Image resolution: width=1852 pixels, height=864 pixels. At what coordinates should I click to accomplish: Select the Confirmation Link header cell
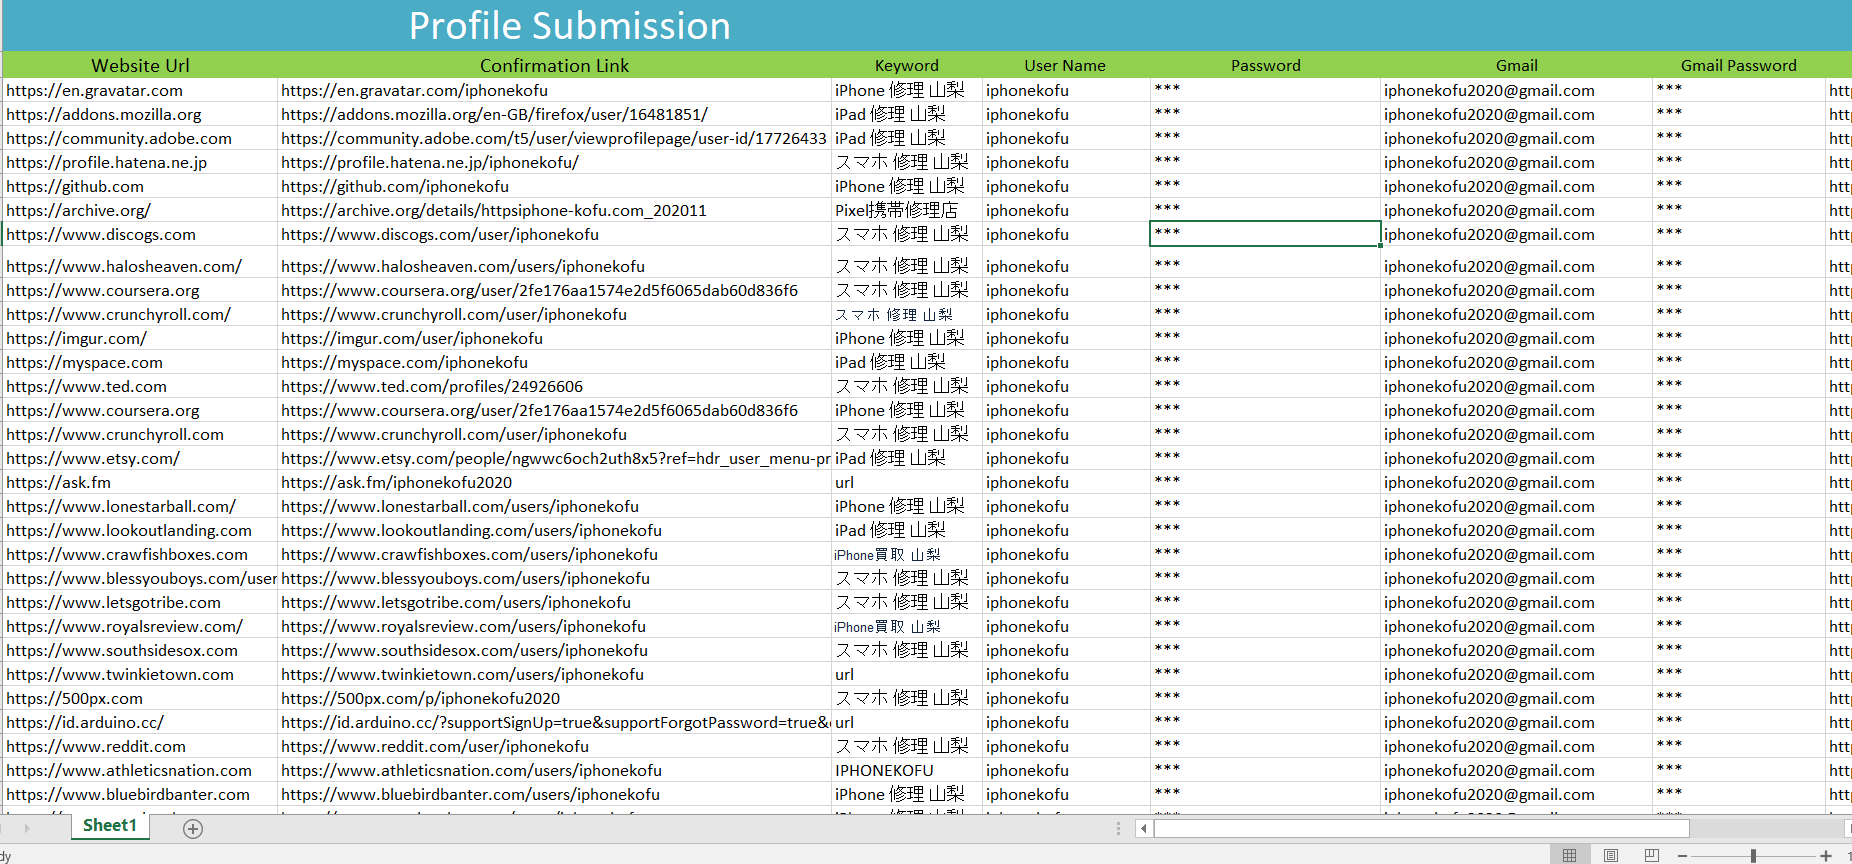554,65
